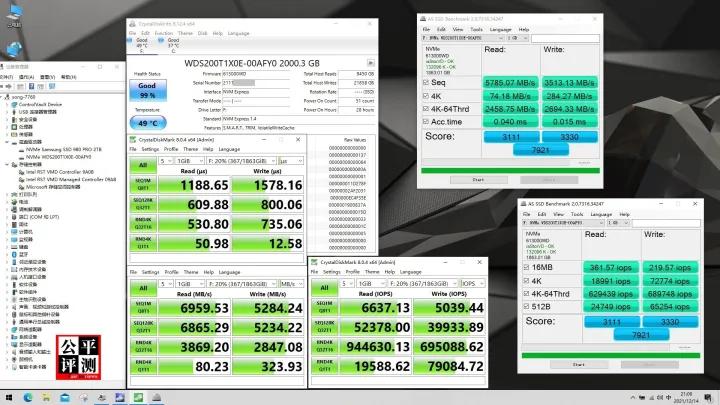The image size is (720, 405).
Task: Click green progress bar in upper AS SSD
Action: coord(510,170)
